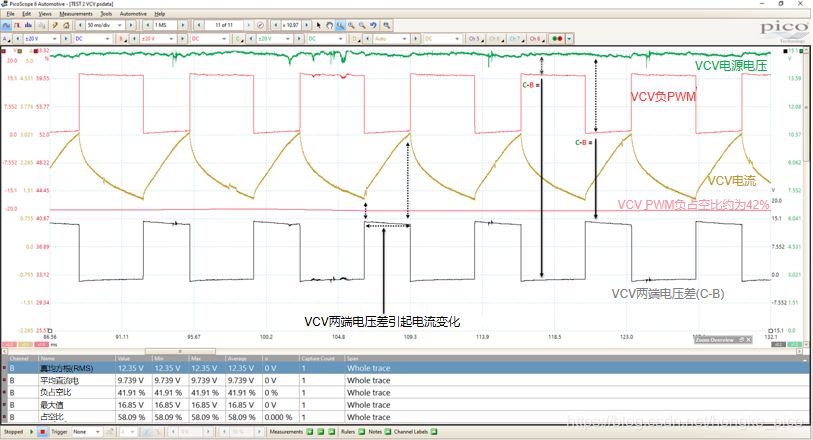Delete measurement with third green icon
Image resolution: width=813 pixels, height=440 pixels.
click(x=331, y=432)
